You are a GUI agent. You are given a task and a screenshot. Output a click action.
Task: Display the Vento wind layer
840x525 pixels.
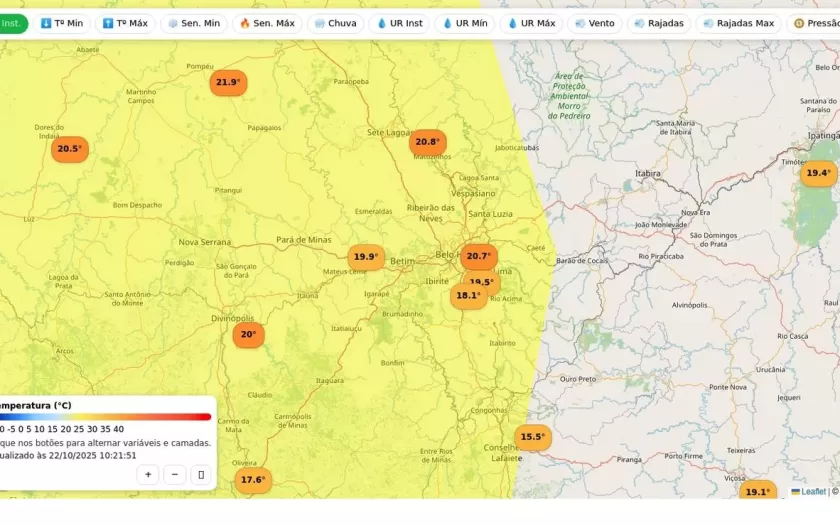pyautogui.click(x=594, y=23)
